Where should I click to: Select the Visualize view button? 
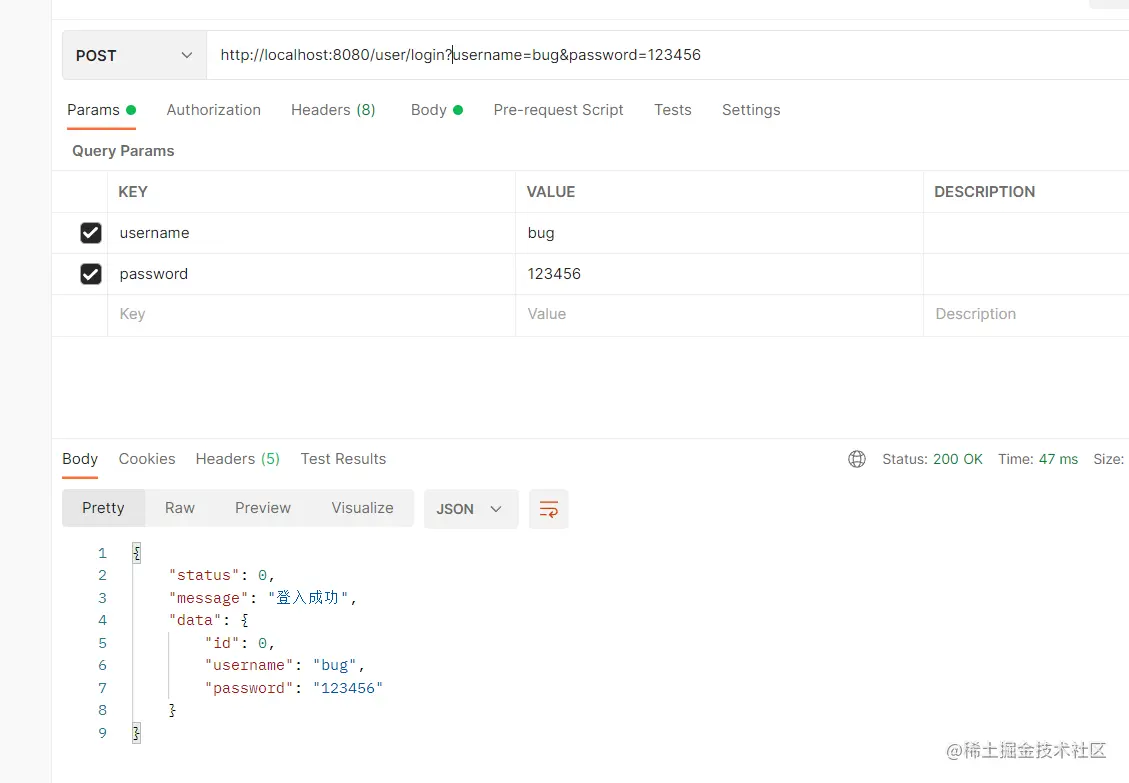[x=362, y=508]
